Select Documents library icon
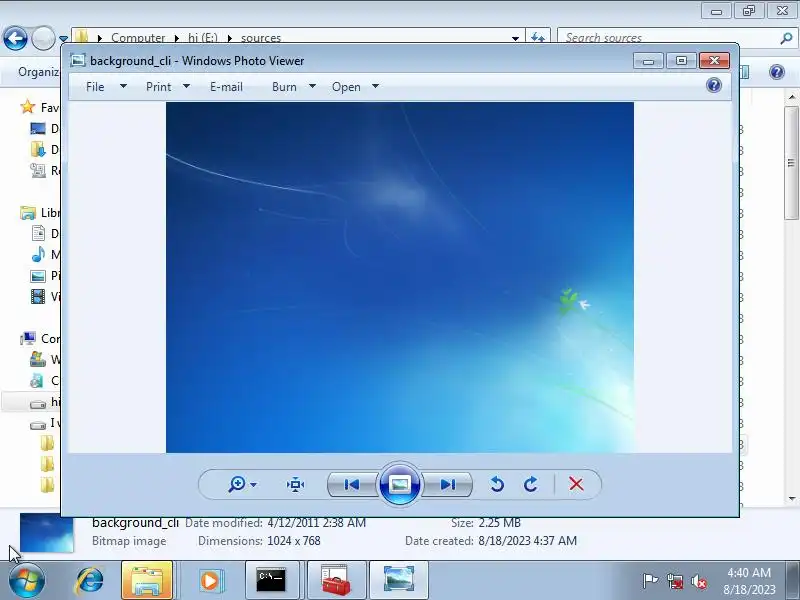 pyautogui.click(x=38, y=233)
